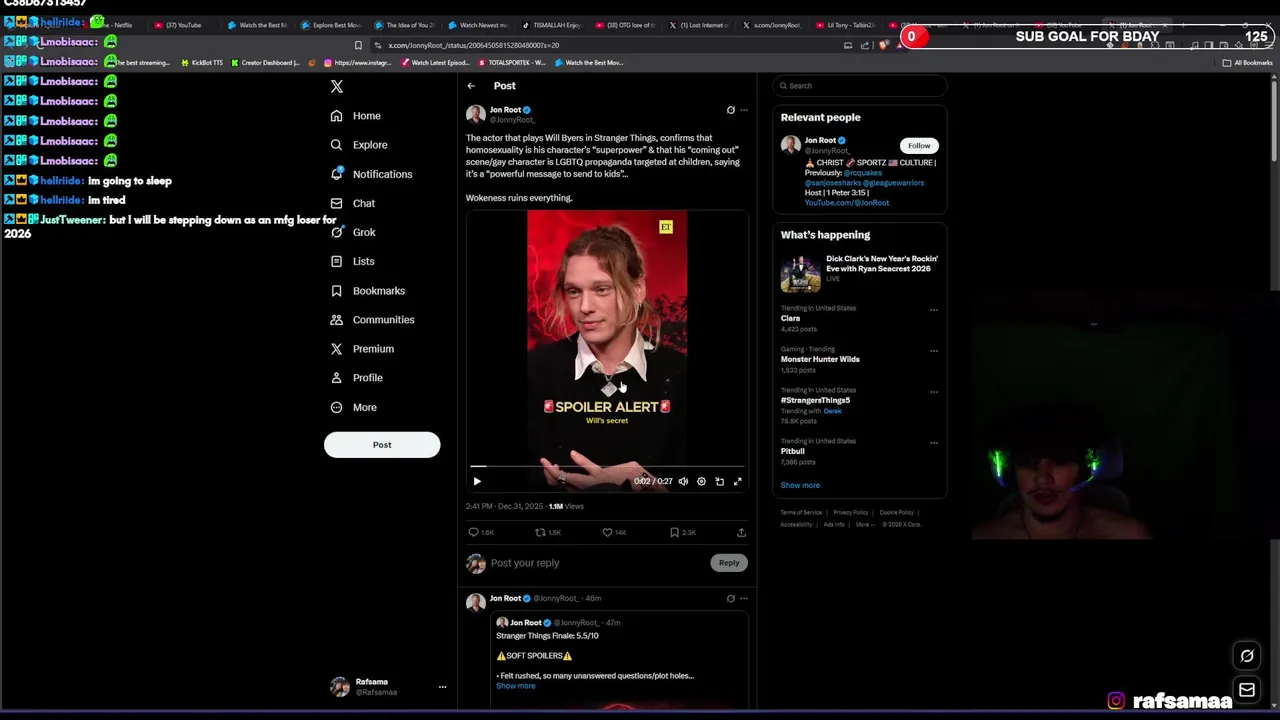The height and width of the screenshot is (720, 1280).
Task: Open floating Messages envelope button
Action: click(x=1247, y=690)
